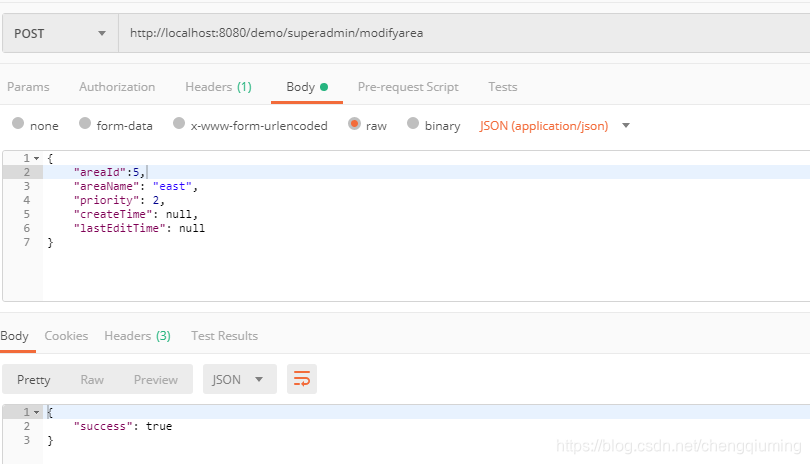Open the Pre-request Script tab
The height and width of the screenshot is (464, 810).
coord(408,87)
